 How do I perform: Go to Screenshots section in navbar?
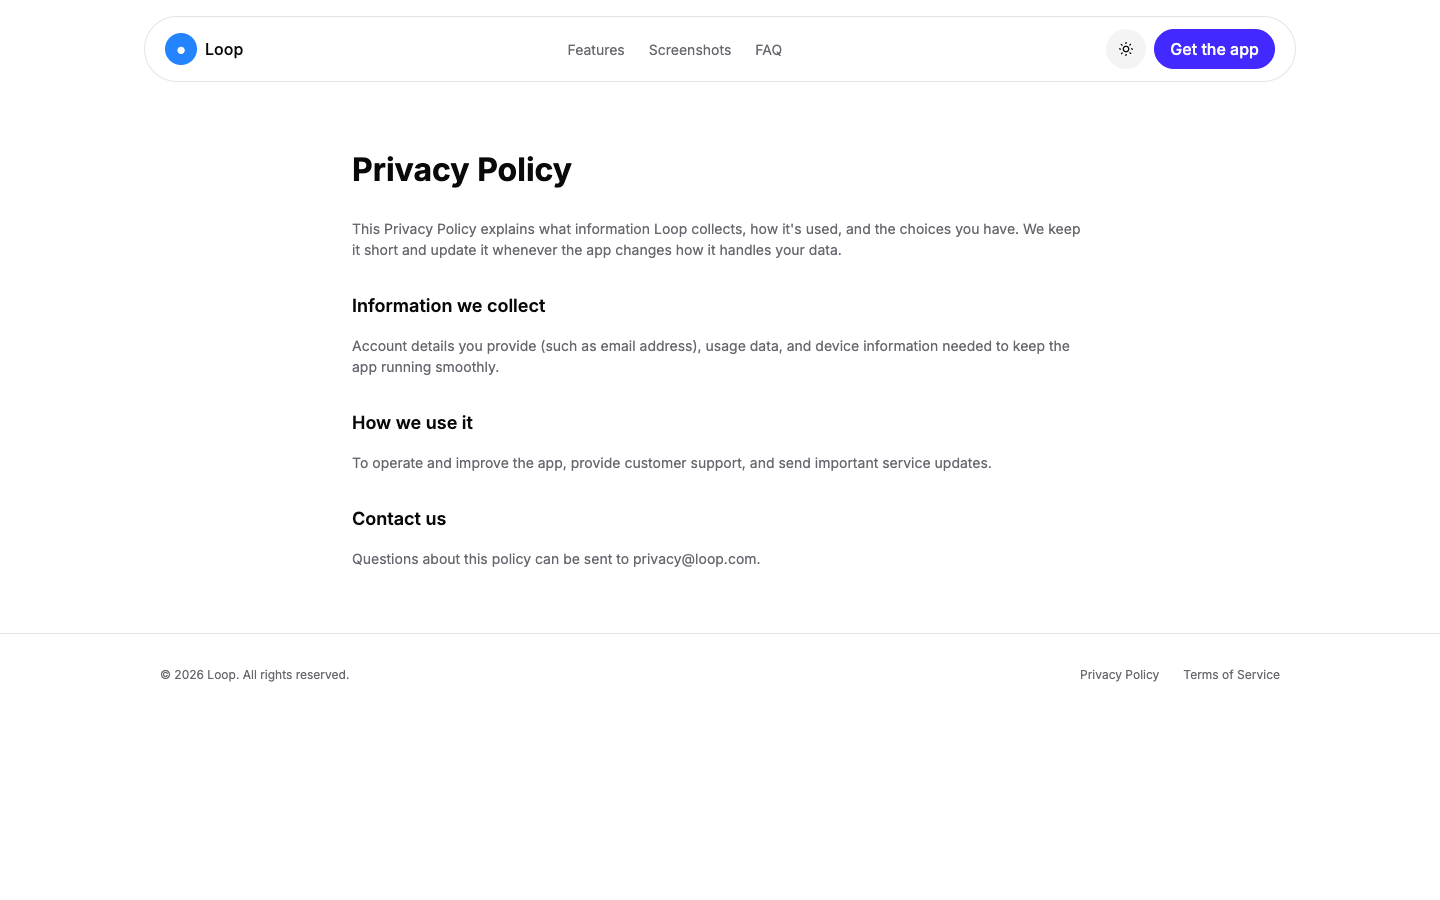point(690,50)
